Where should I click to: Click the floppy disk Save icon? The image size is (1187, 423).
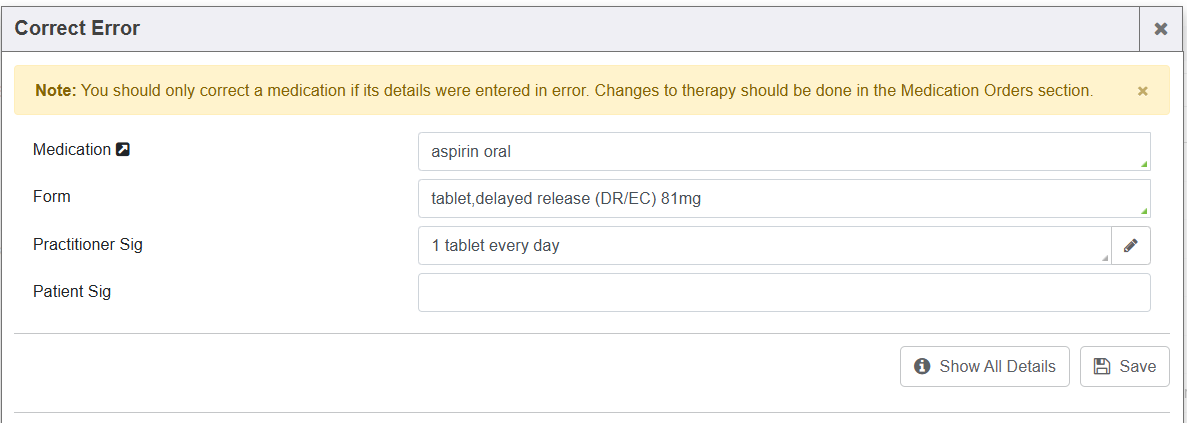(x=1102, y=366)
